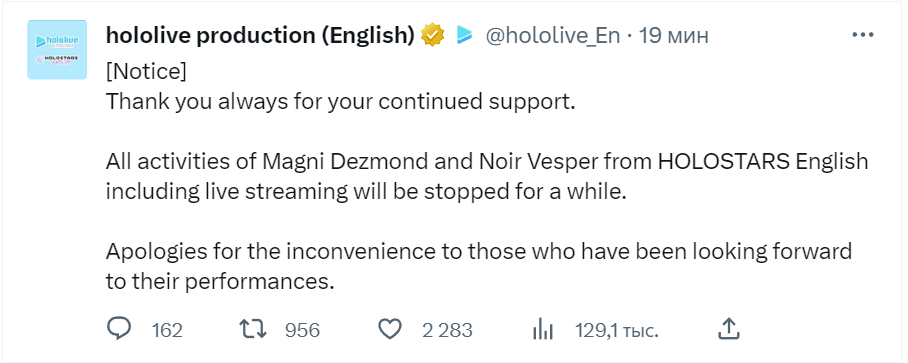Screen dimensions: 908x363
Task: Click the 129,1 тыс. views count
Action: pyautogui.click(x=617, y=330)
